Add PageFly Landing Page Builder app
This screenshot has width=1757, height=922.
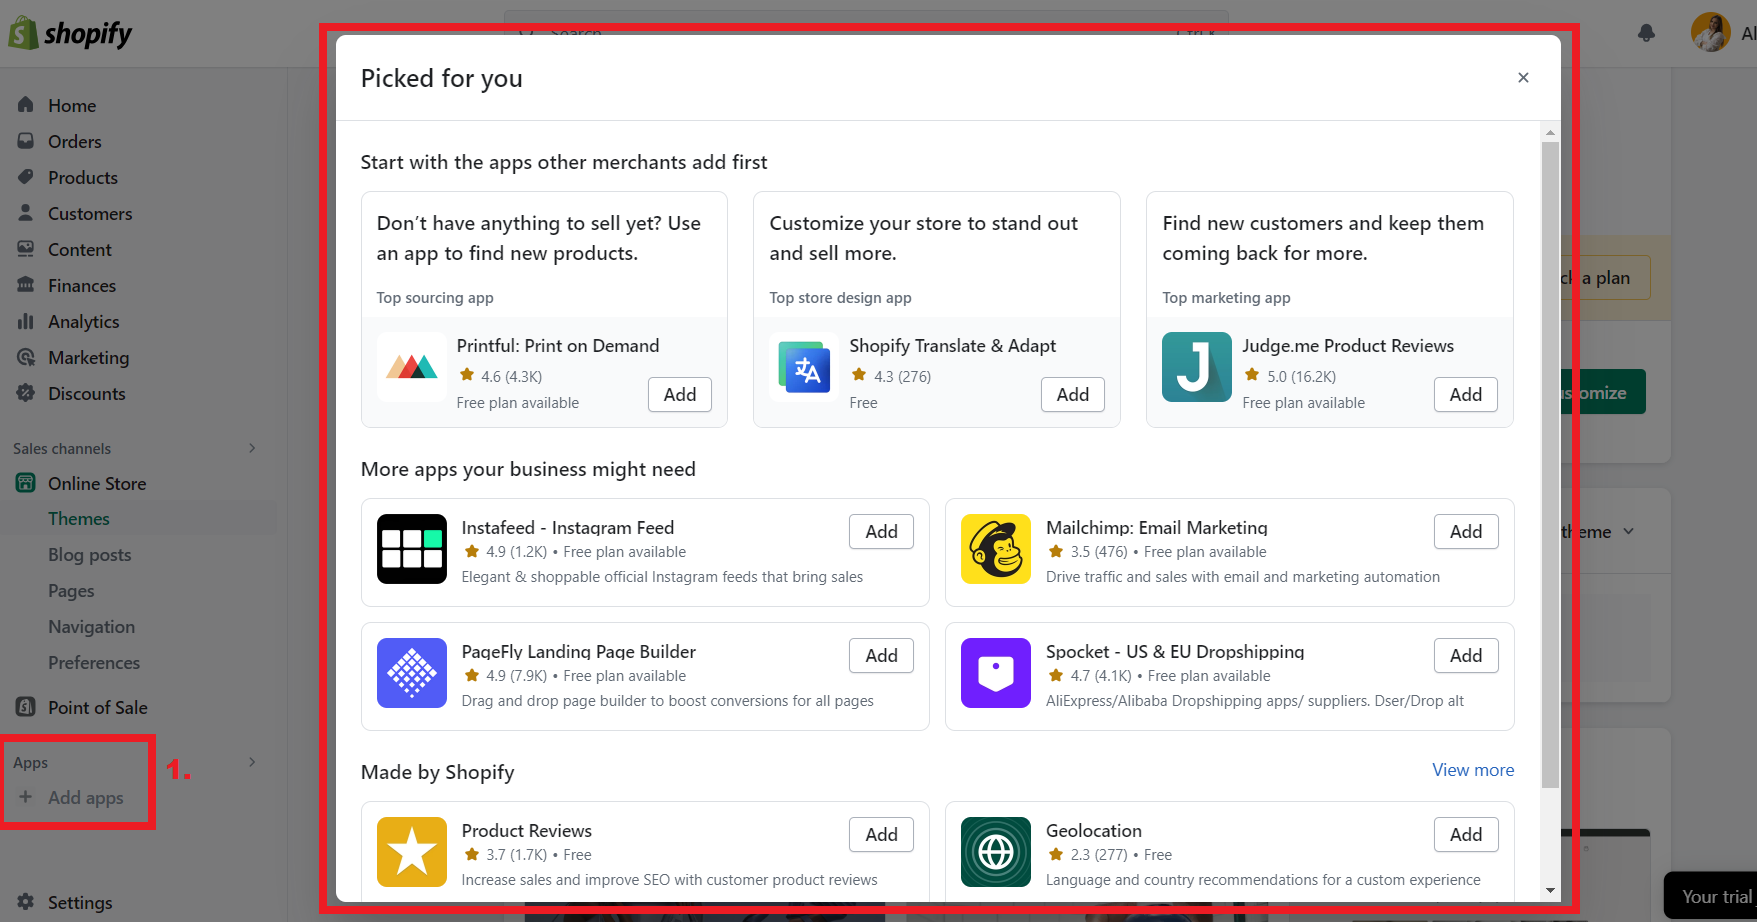(x=881, y=656)
